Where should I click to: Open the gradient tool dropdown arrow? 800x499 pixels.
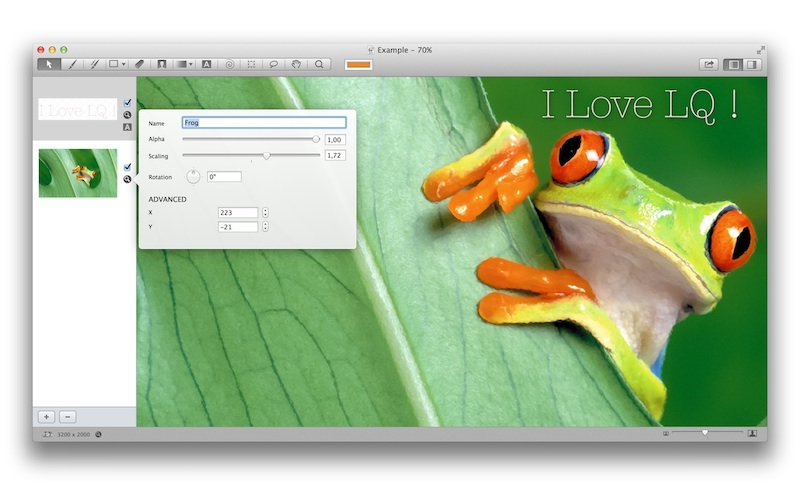click(191, 64)
